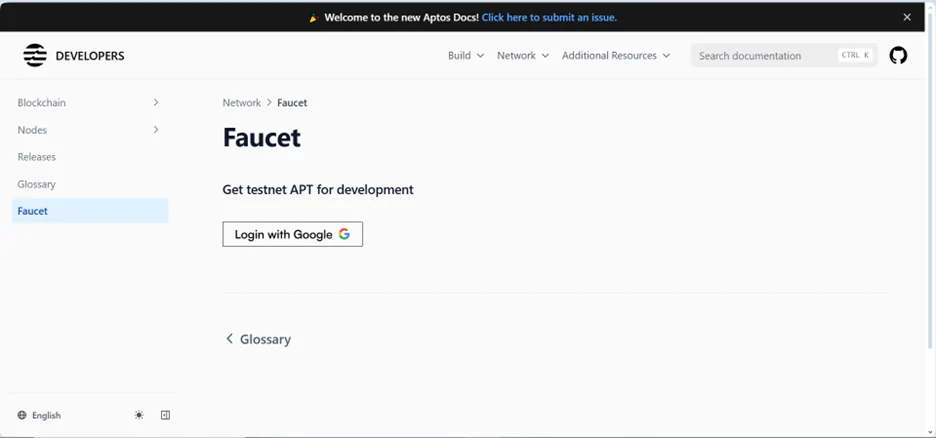Open the English language selector
The image size is (936, 438).
(x=39, y=415)
